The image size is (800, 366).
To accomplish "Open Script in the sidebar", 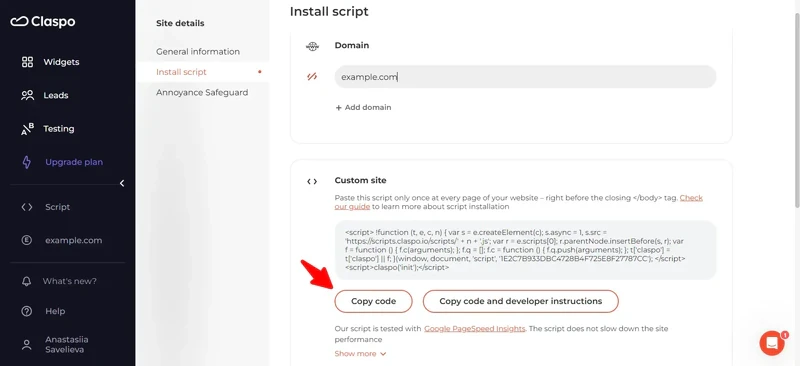I will click(58, 207).
